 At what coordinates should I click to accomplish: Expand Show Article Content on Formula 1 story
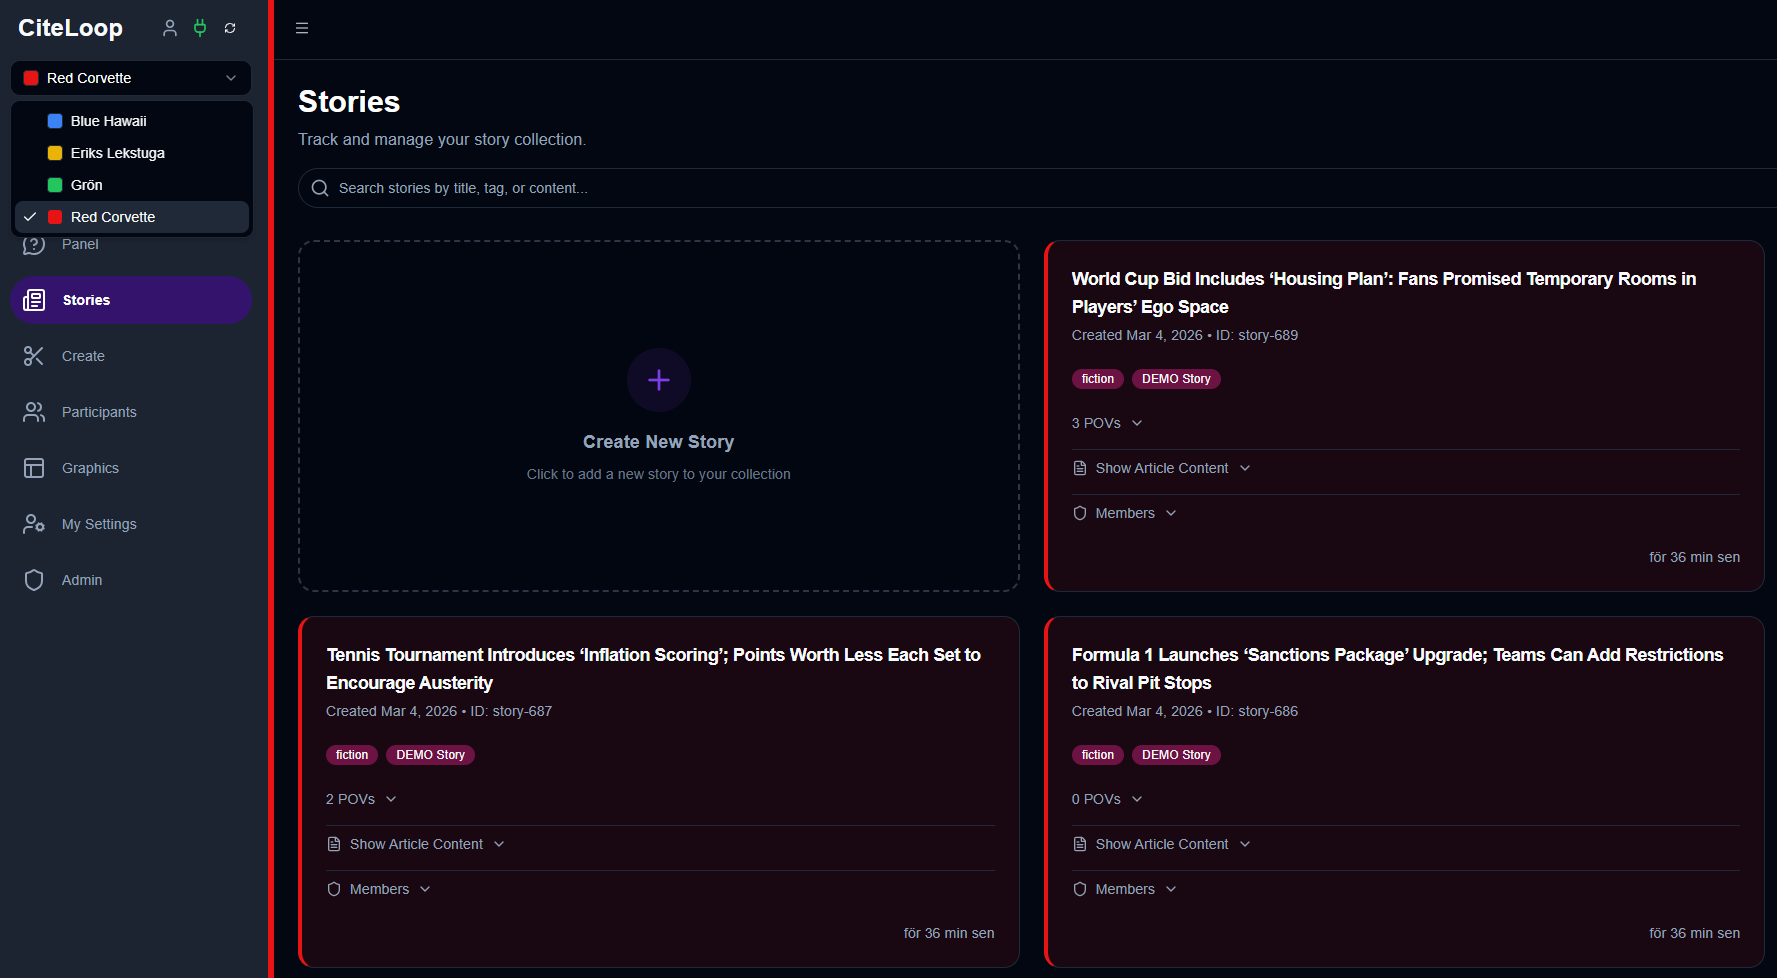click(1162, 844)
